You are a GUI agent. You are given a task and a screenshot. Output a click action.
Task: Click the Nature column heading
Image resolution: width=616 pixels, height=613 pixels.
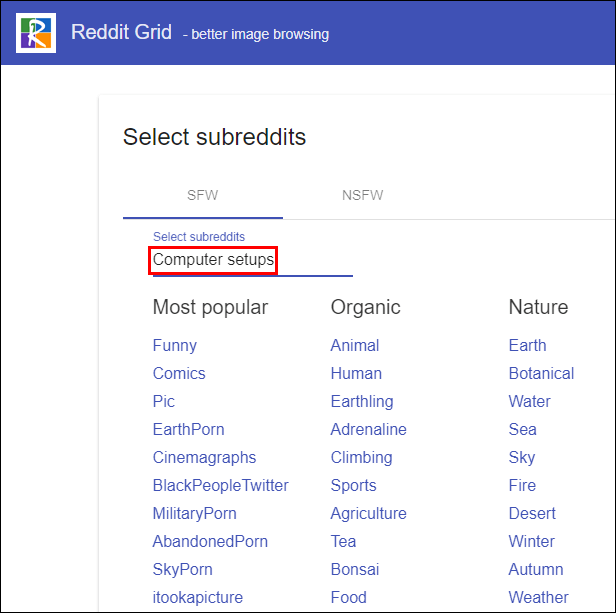[x=538, y=307]
